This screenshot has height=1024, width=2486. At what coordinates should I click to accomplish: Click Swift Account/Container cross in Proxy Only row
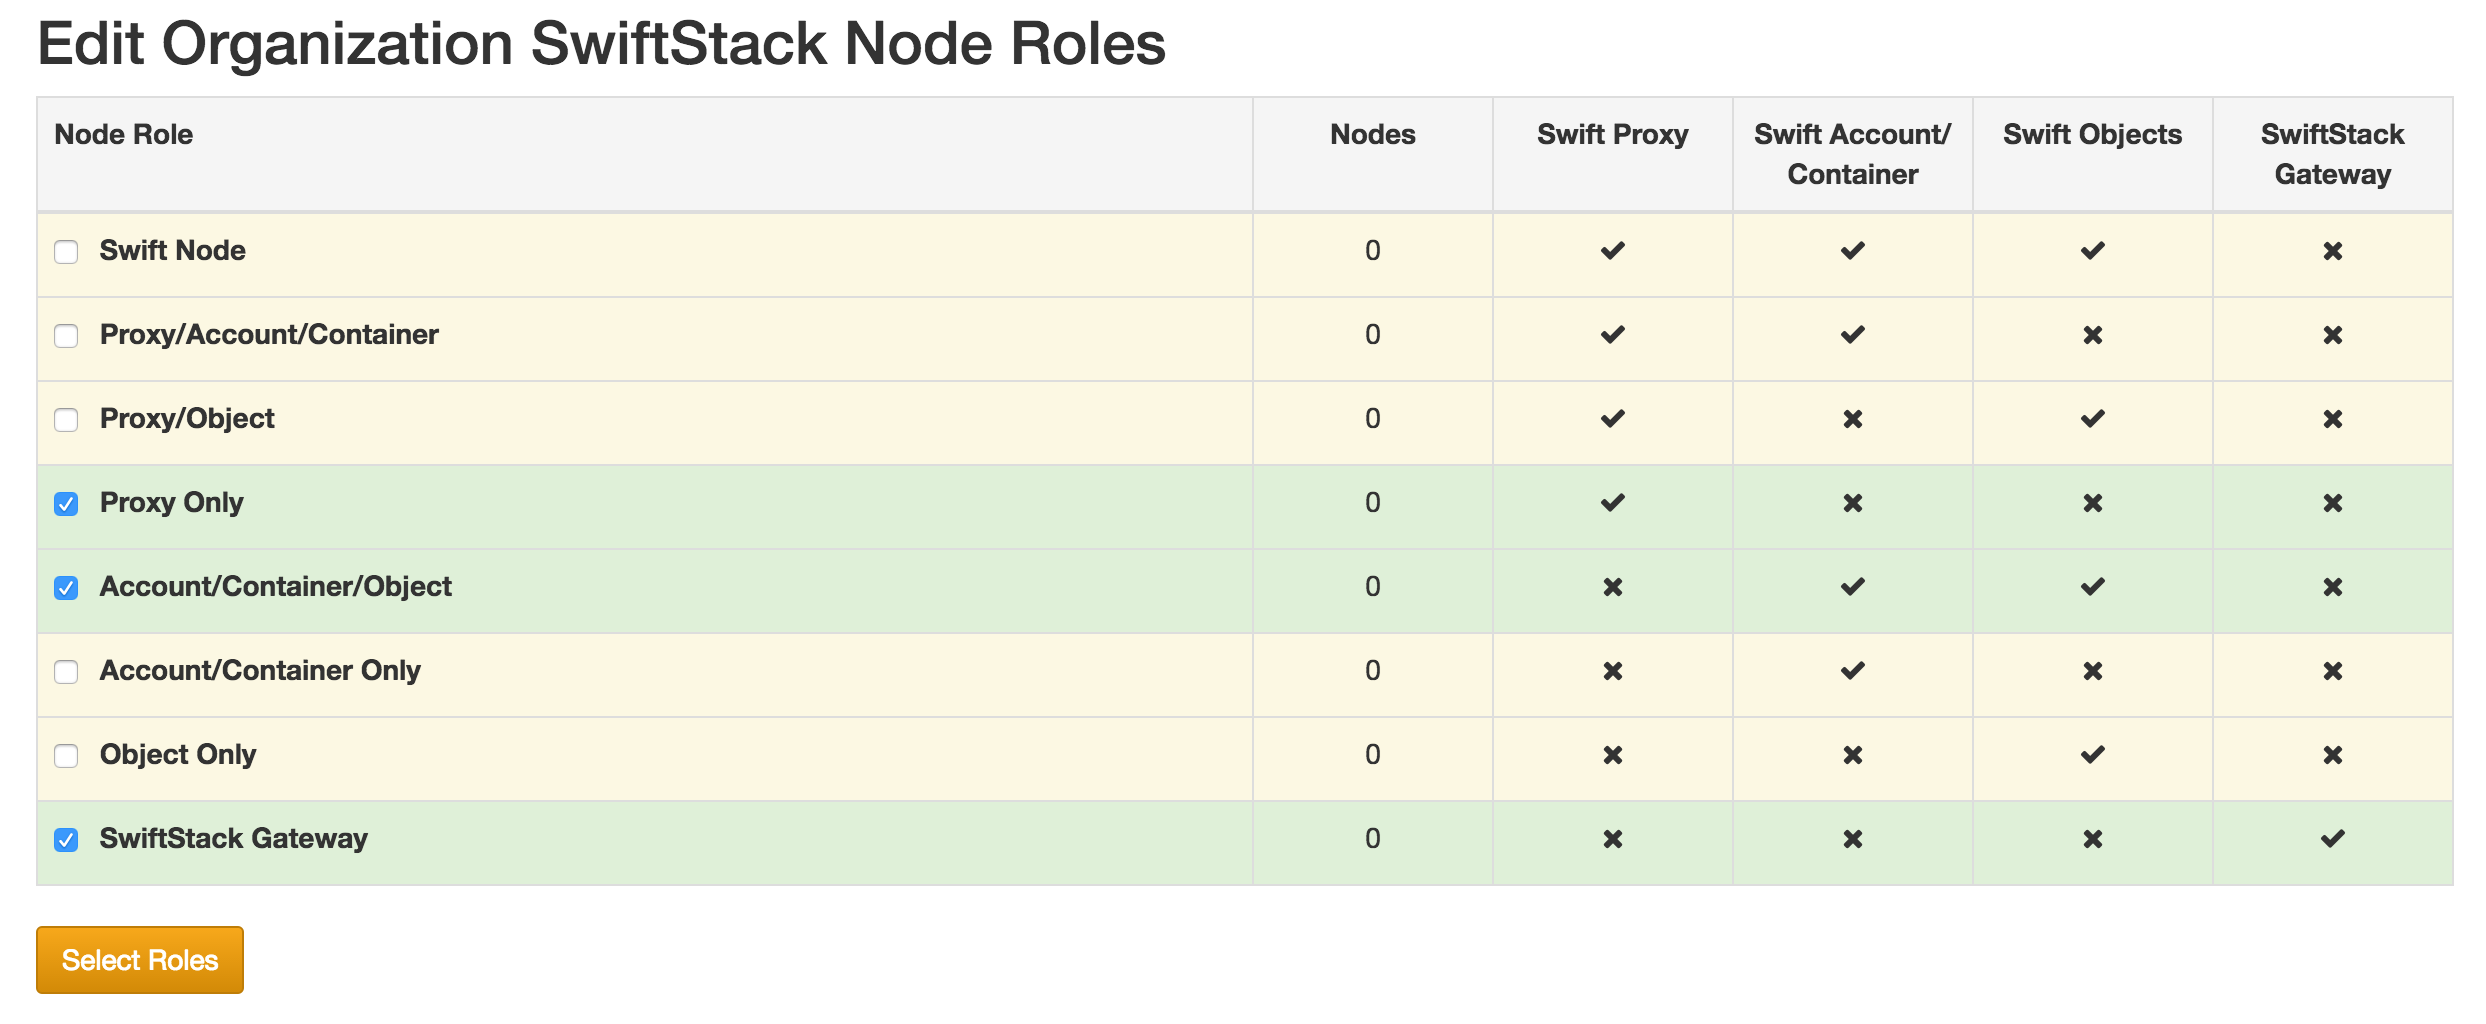pos(1853,503)
